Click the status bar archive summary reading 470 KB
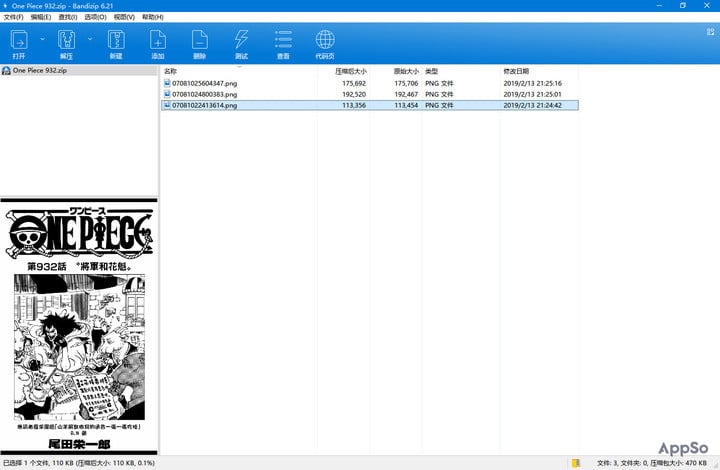The height and width of the screenshot is (470, 720). 652,463
